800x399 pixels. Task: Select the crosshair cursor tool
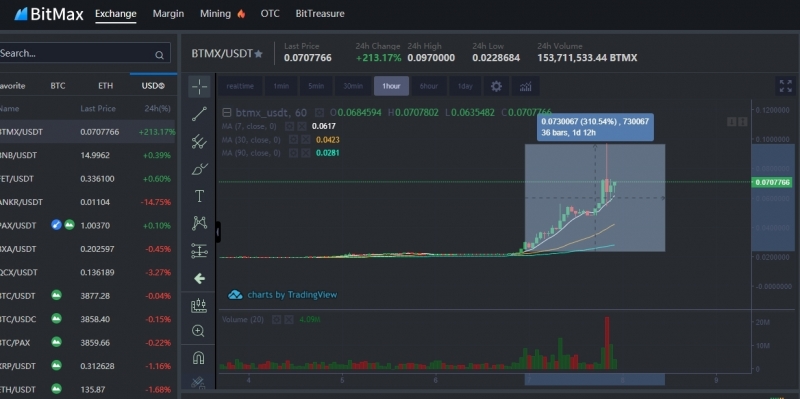(199, 87)
